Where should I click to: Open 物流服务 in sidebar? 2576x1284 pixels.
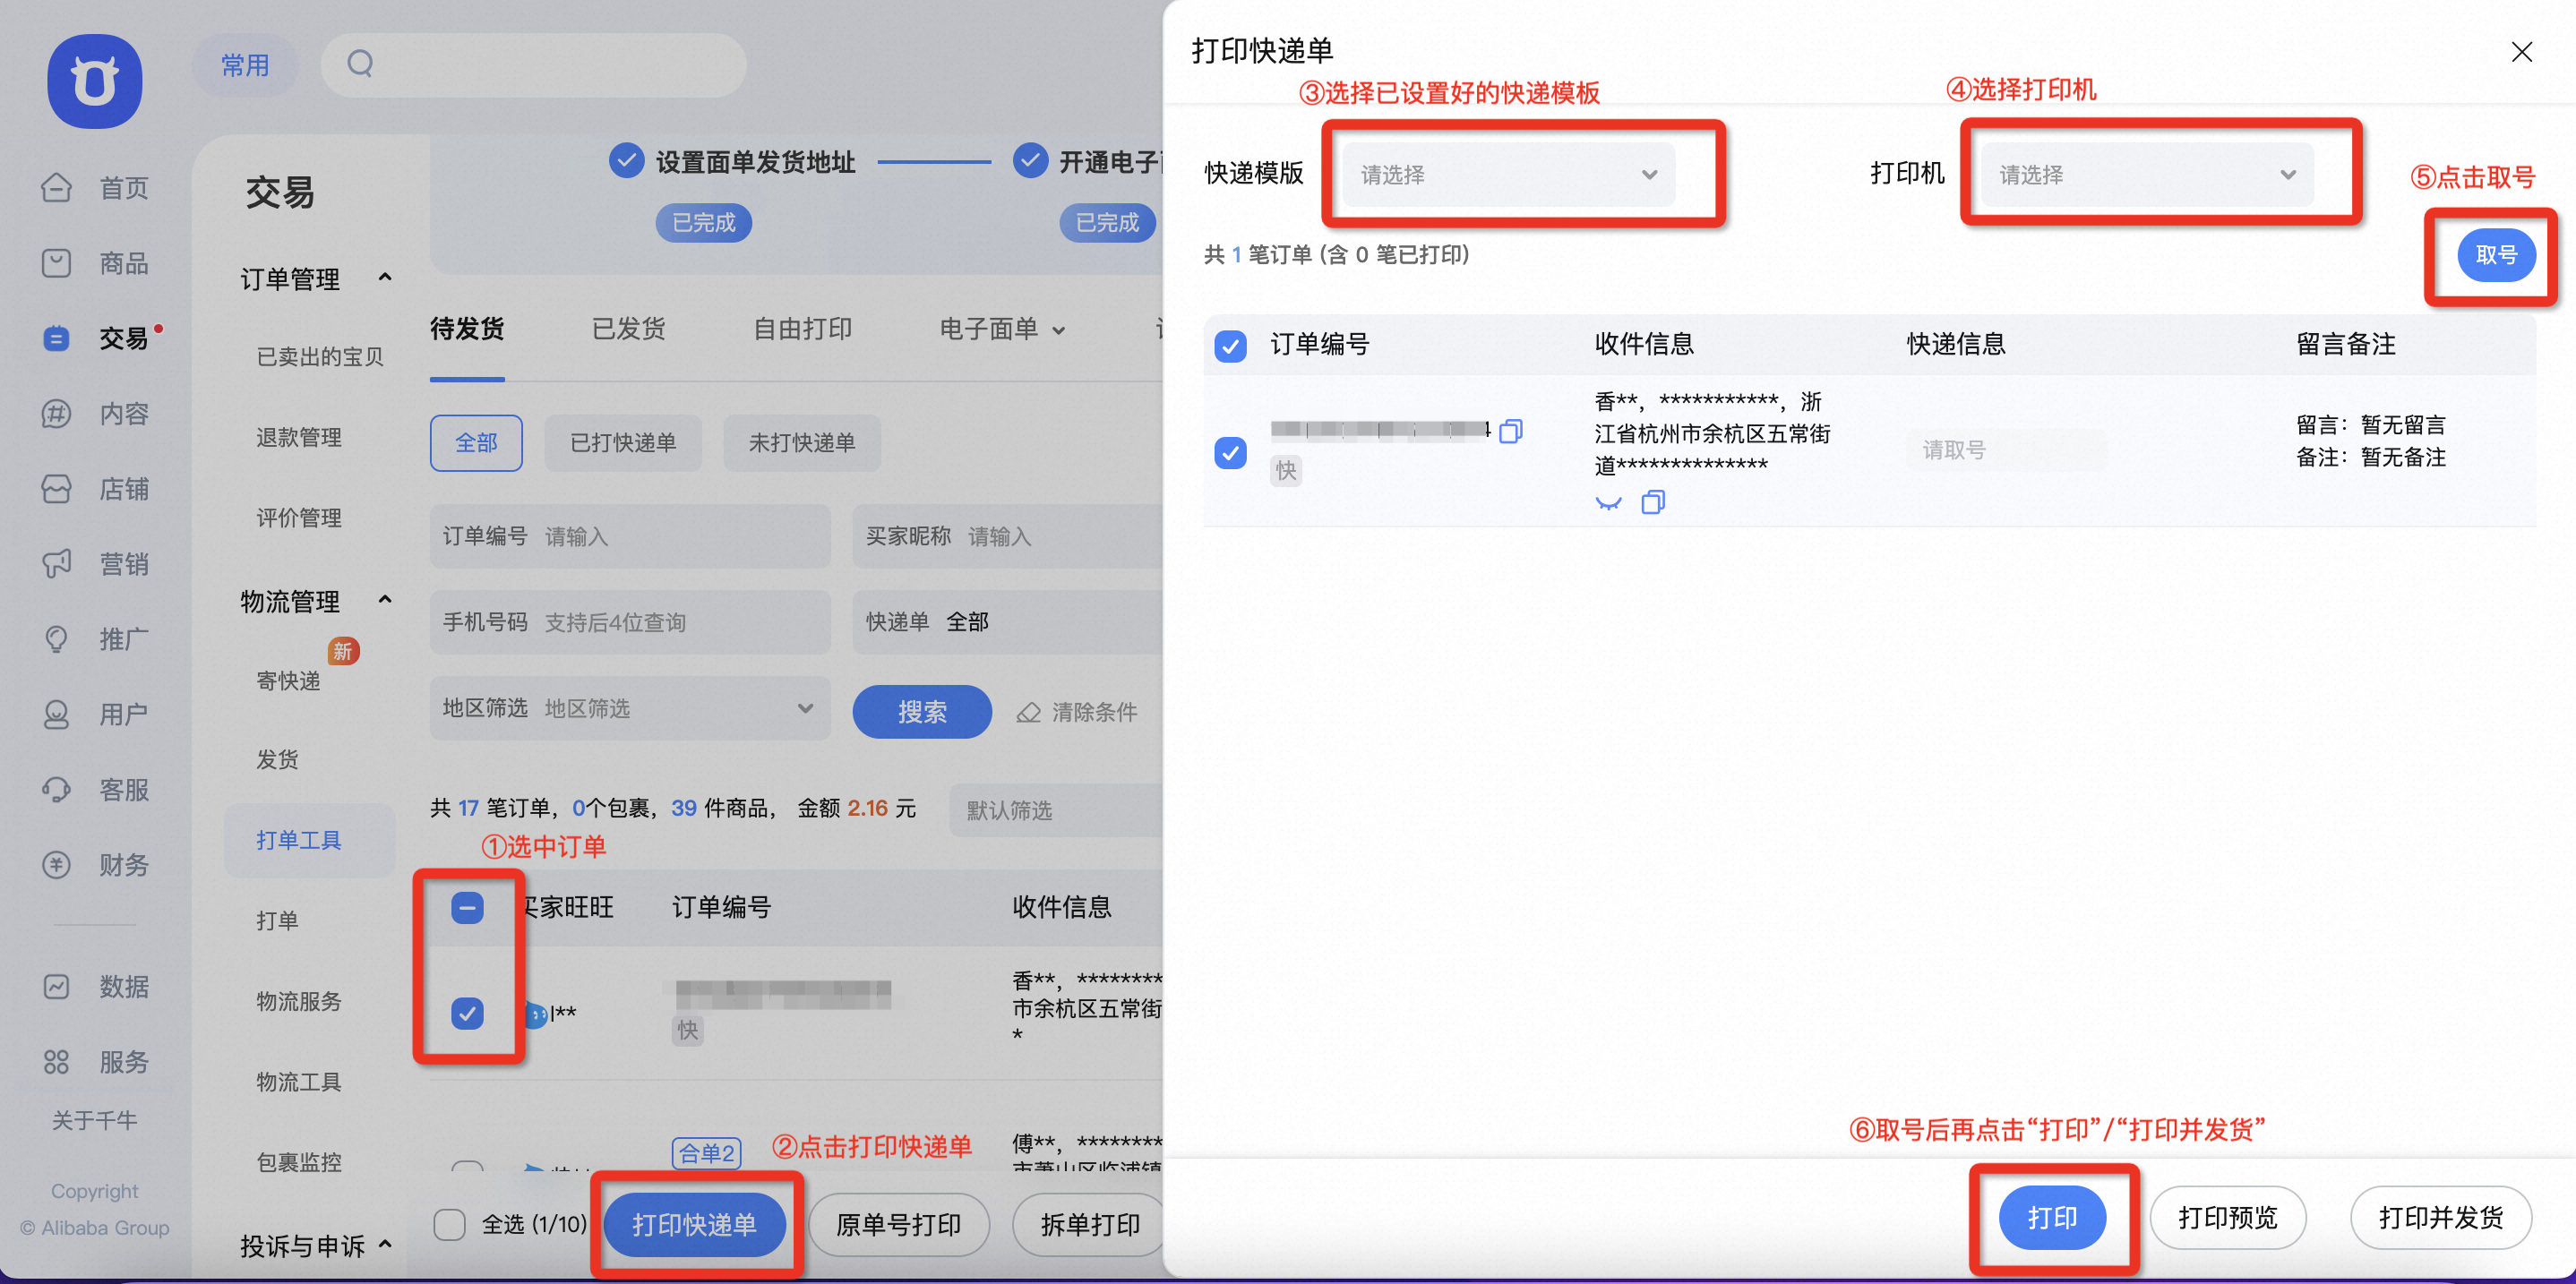[298, 1001]
